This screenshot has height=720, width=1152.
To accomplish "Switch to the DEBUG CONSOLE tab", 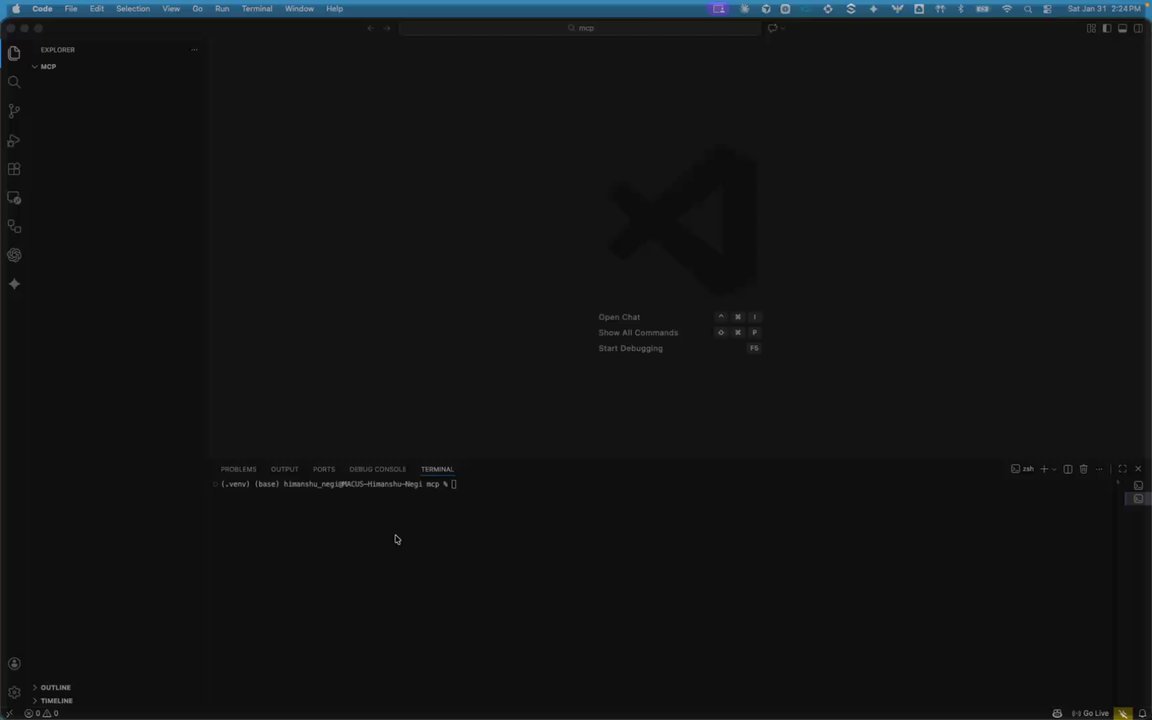I will click(x=378, y=469).
